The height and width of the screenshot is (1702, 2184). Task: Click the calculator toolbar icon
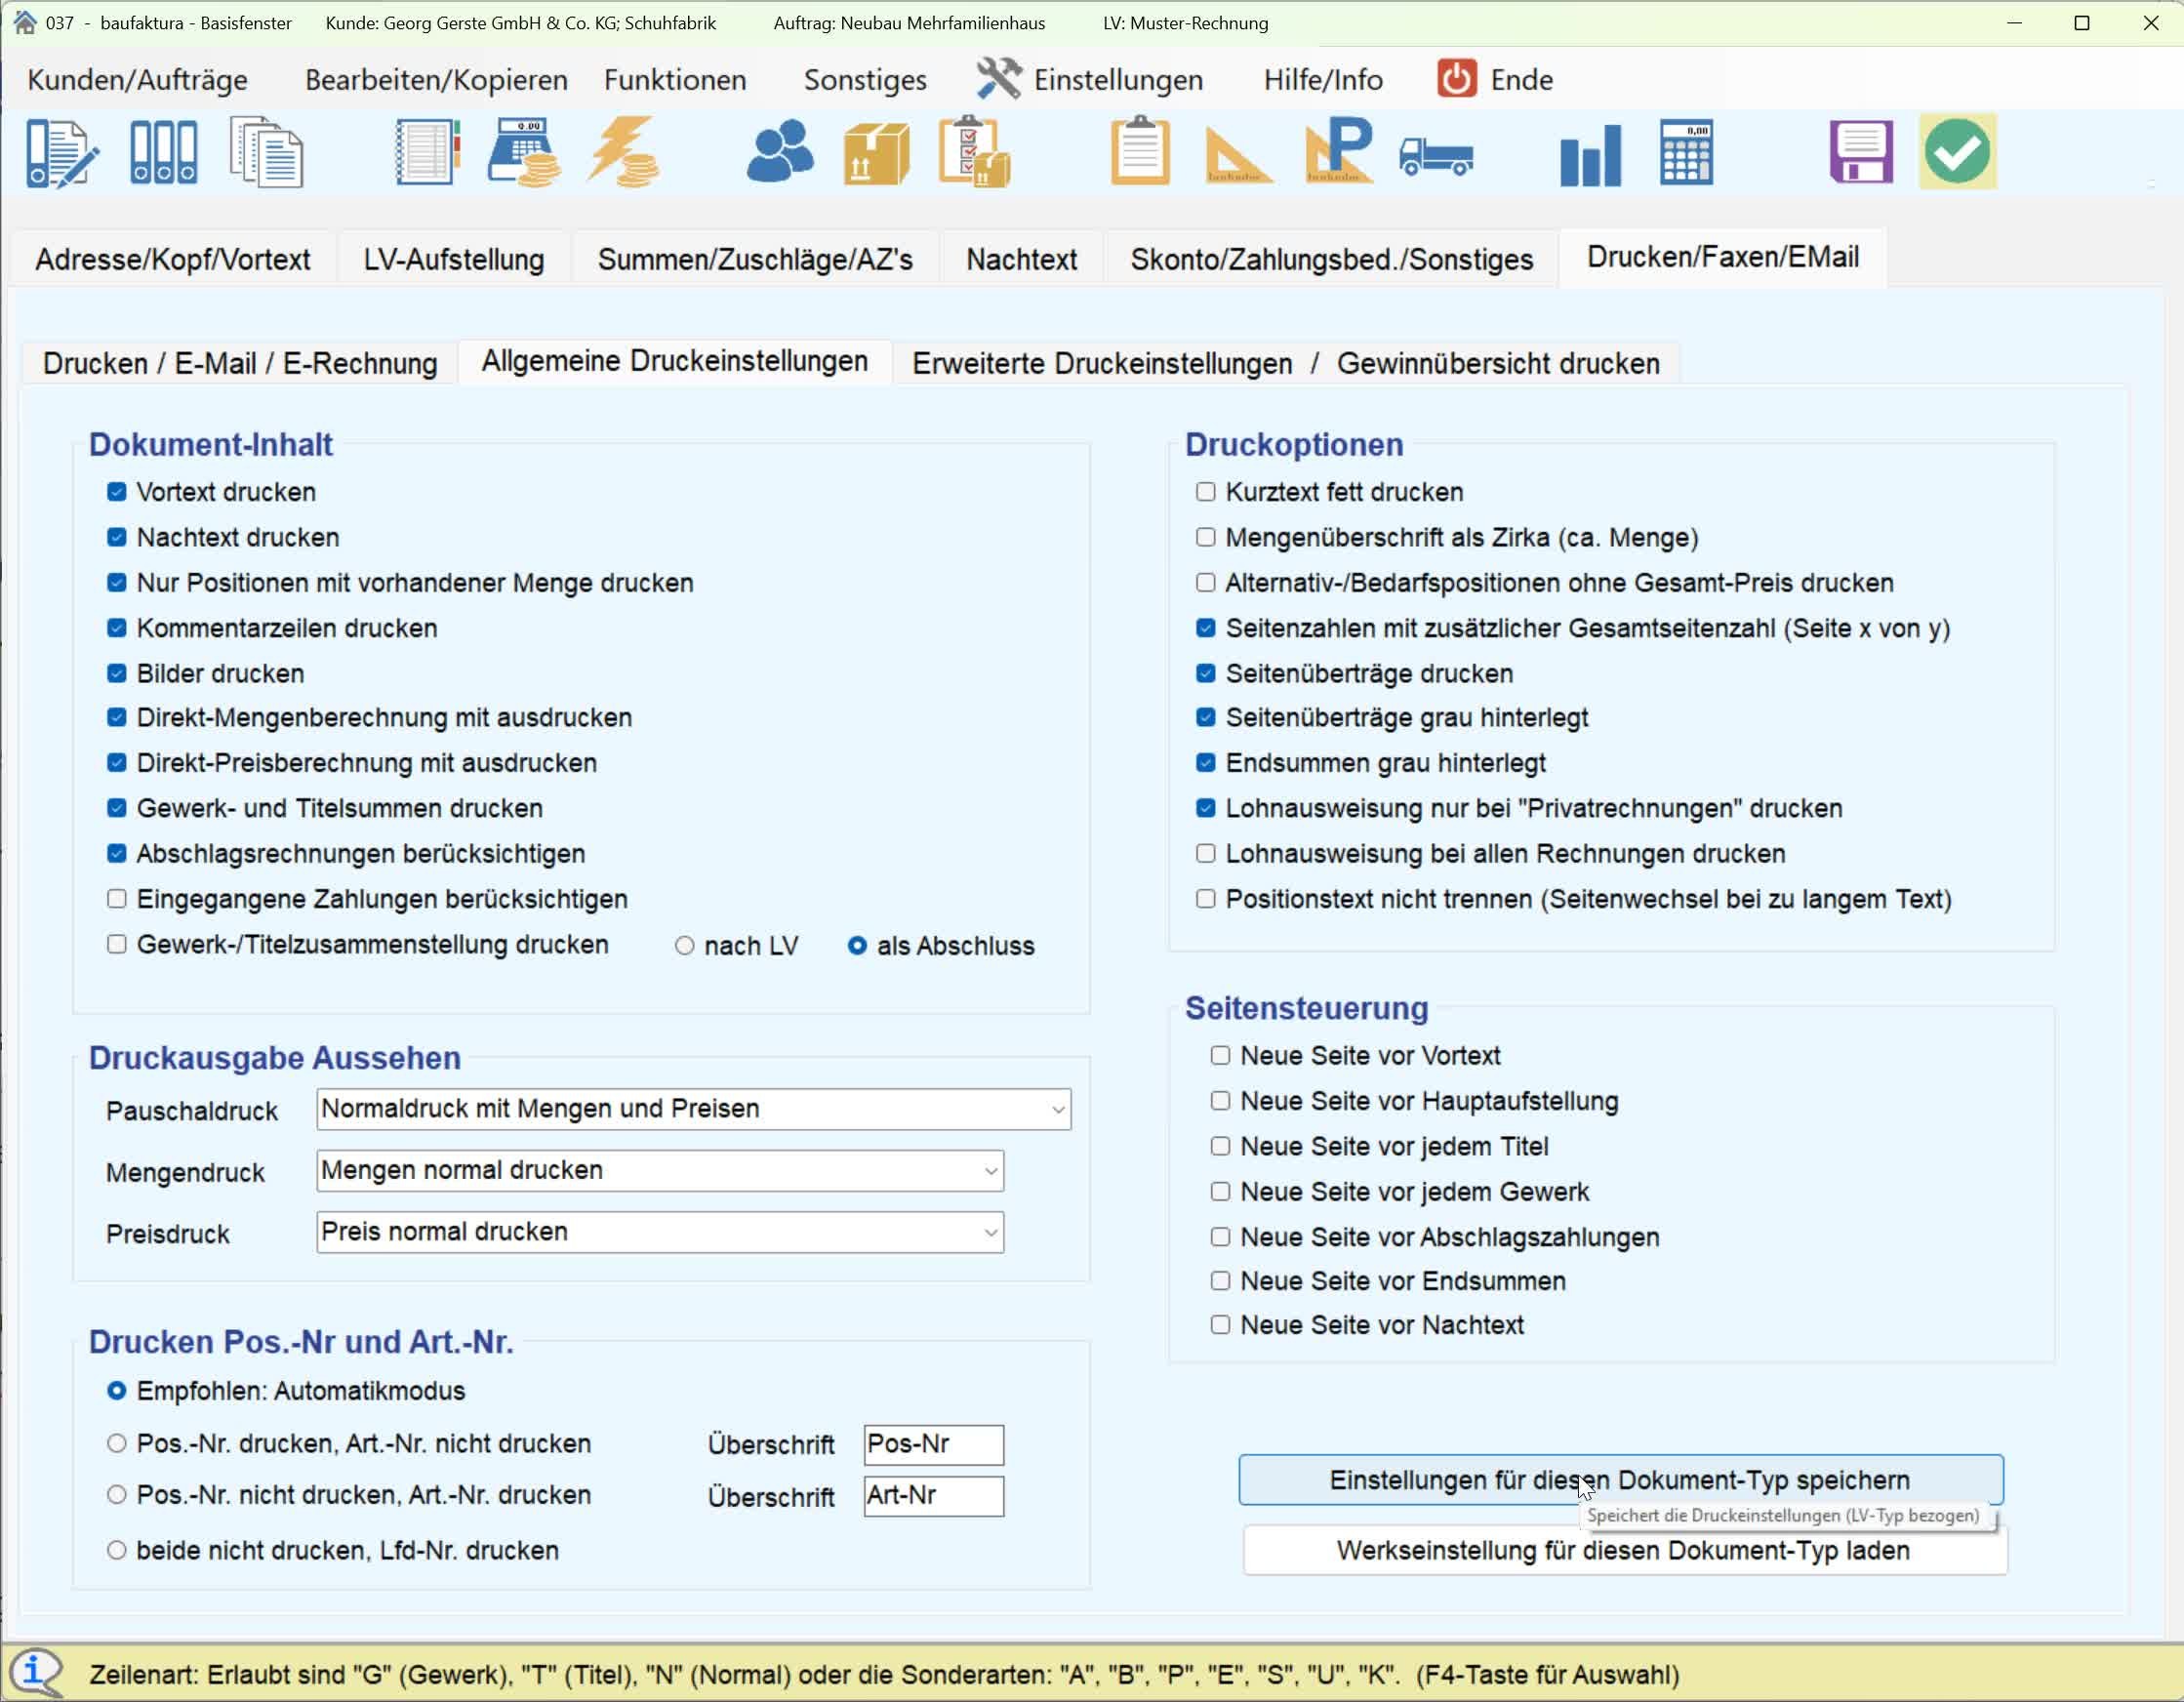point(1686,152)
